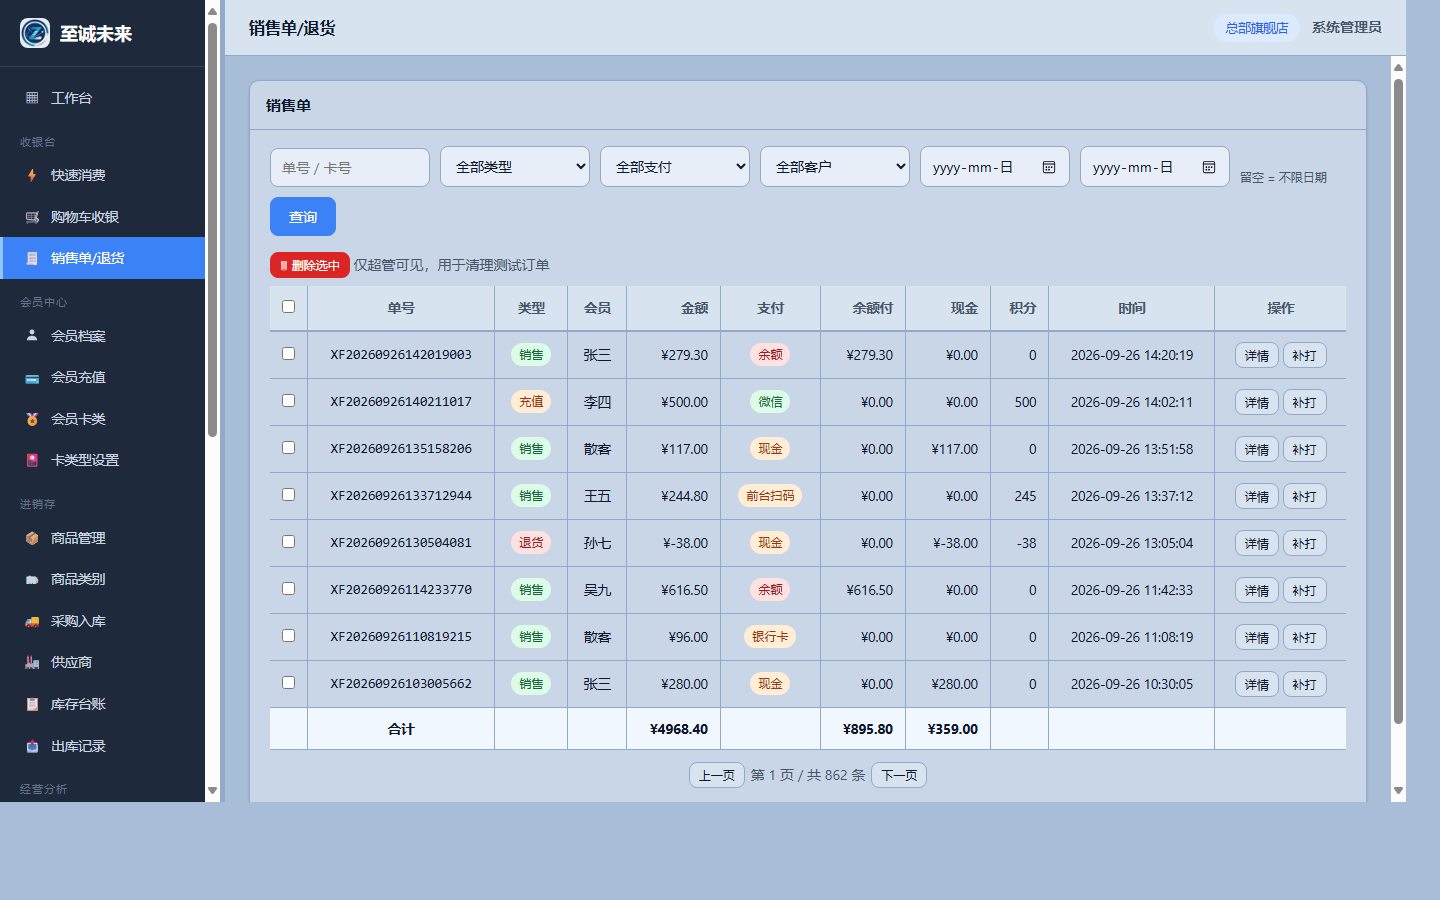
Task: Open 库存台账 menu item
Action: [102, 704]
